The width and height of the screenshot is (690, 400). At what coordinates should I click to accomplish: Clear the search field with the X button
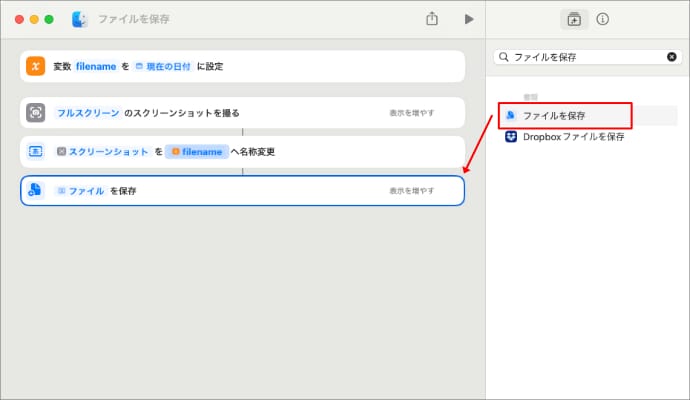(x=671, y=57)
